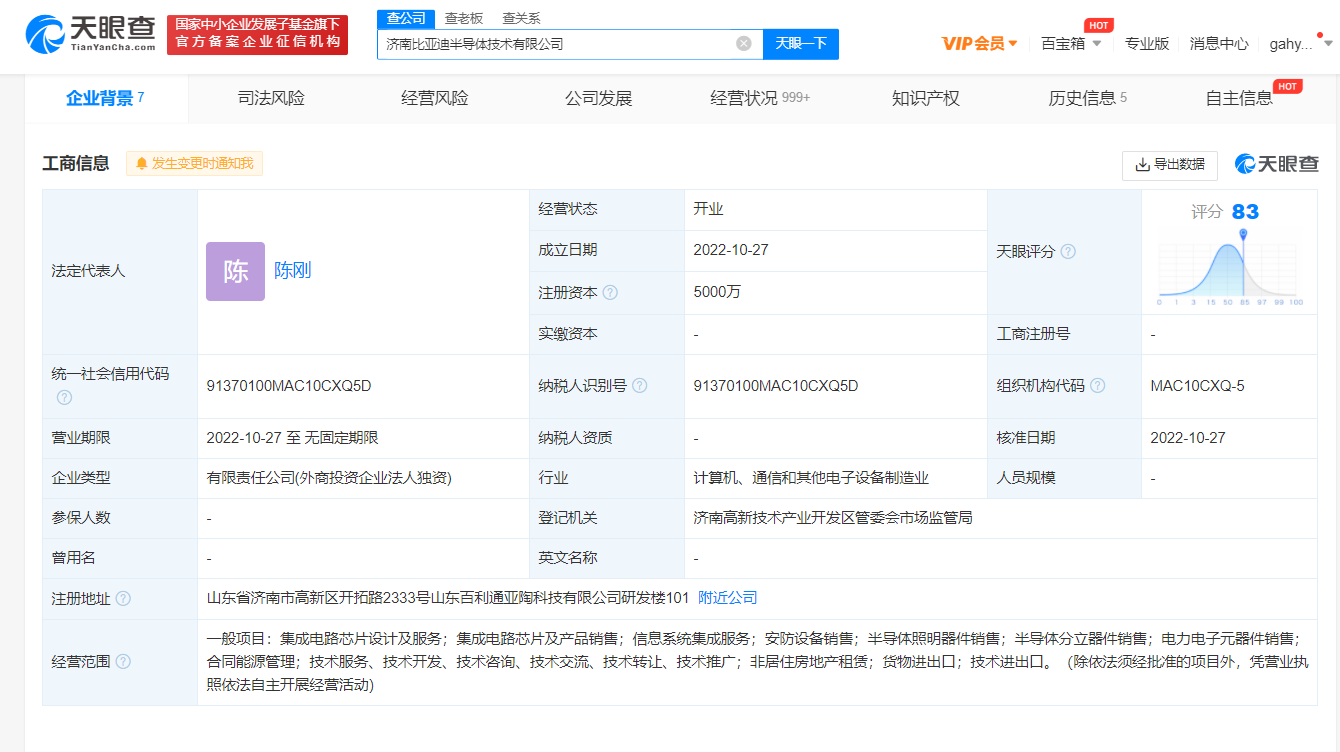Image resolution: width=1340 pixels, height=752 pixels.
Task: Switch to the 司法风险 tab
Action: pyautogui.click(x=270, y=98)
